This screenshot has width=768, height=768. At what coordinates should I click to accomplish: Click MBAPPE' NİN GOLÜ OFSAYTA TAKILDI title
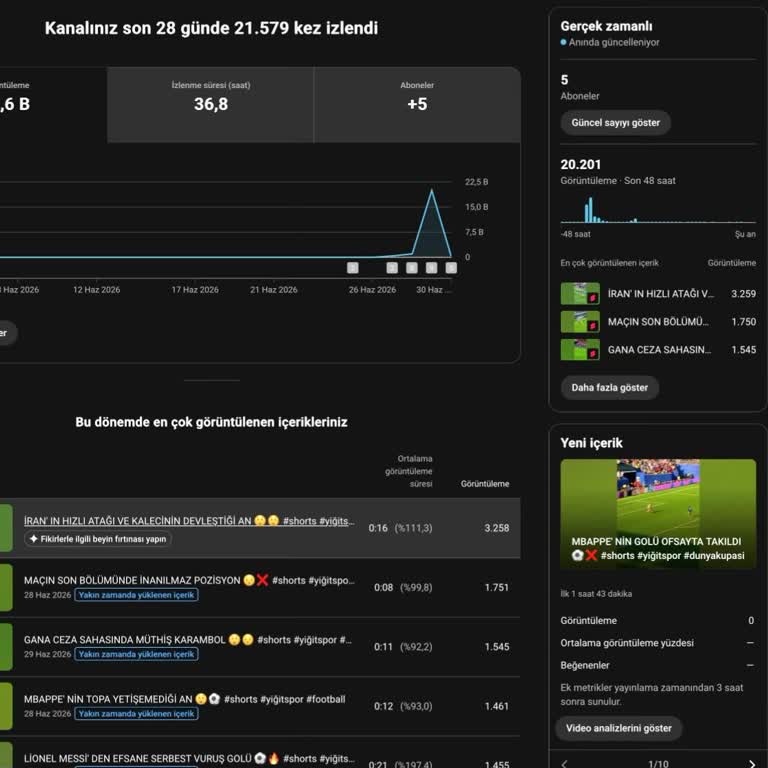click(x=658, y=549)
